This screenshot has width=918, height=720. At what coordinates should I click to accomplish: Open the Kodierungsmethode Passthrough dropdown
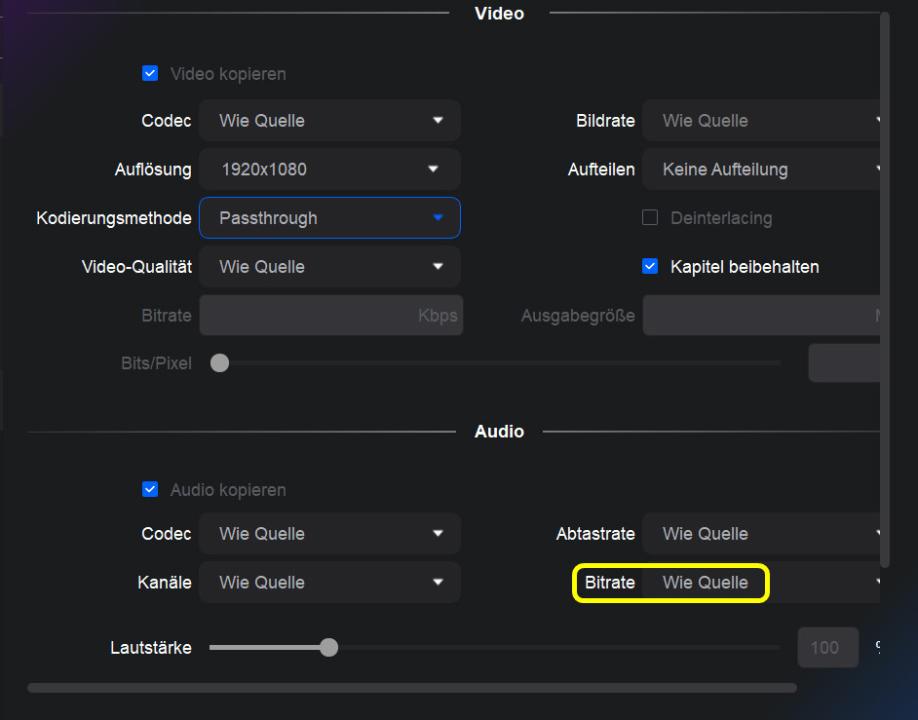click(329, 218)
